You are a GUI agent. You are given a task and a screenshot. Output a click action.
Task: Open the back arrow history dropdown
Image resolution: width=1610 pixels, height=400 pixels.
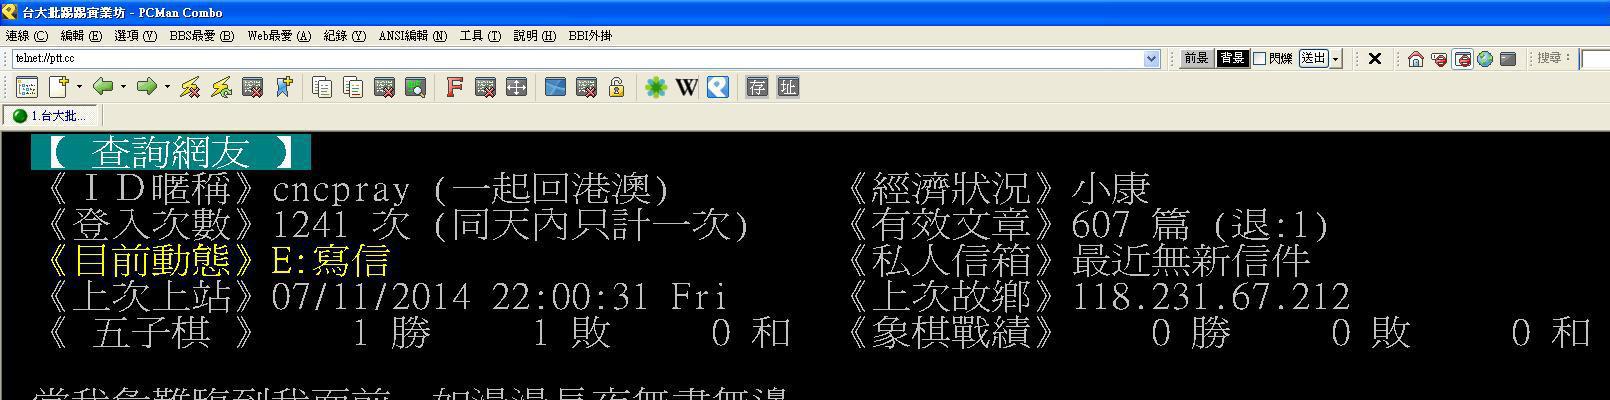pos(122,87)
